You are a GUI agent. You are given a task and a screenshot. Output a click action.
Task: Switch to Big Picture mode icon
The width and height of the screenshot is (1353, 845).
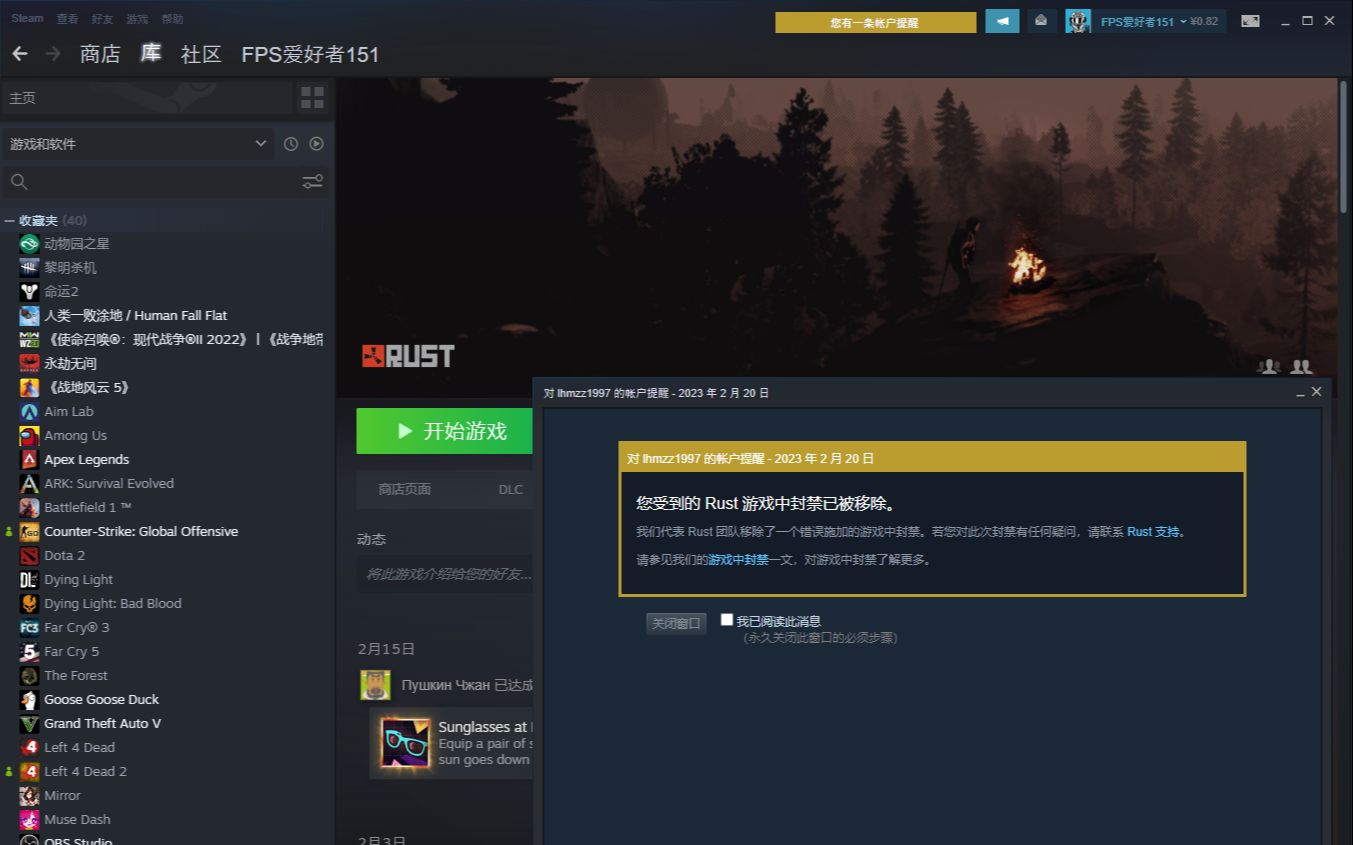tap(1250, 21)
